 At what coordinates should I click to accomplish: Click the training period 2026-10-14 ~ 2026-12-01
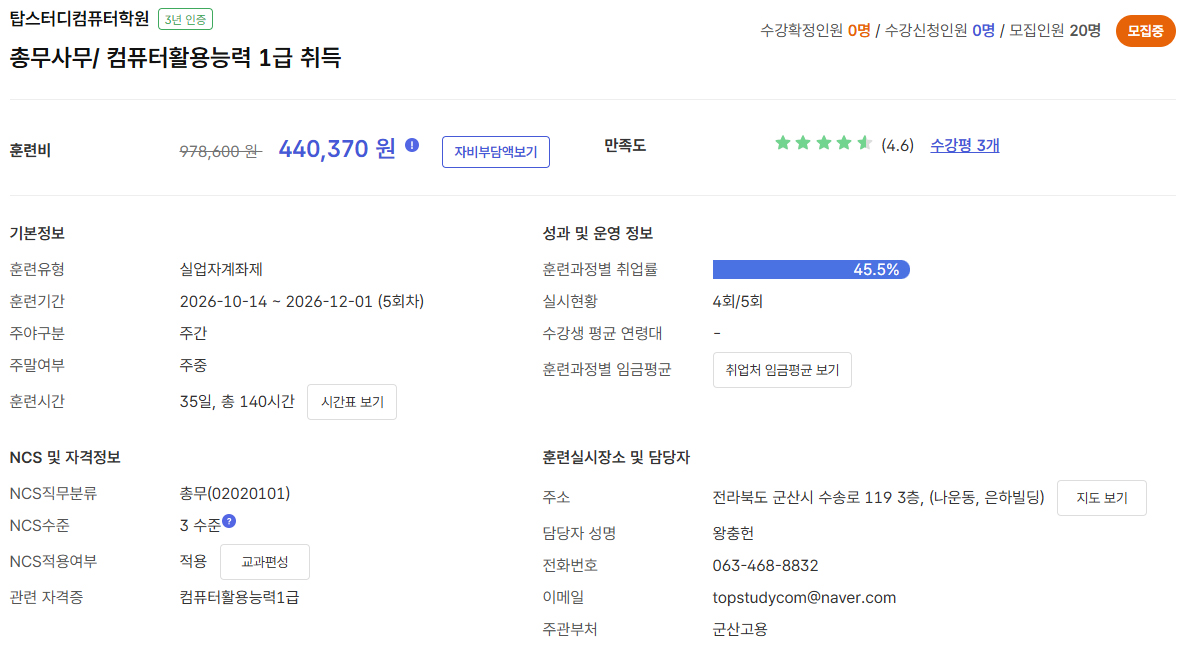(276, 302)
